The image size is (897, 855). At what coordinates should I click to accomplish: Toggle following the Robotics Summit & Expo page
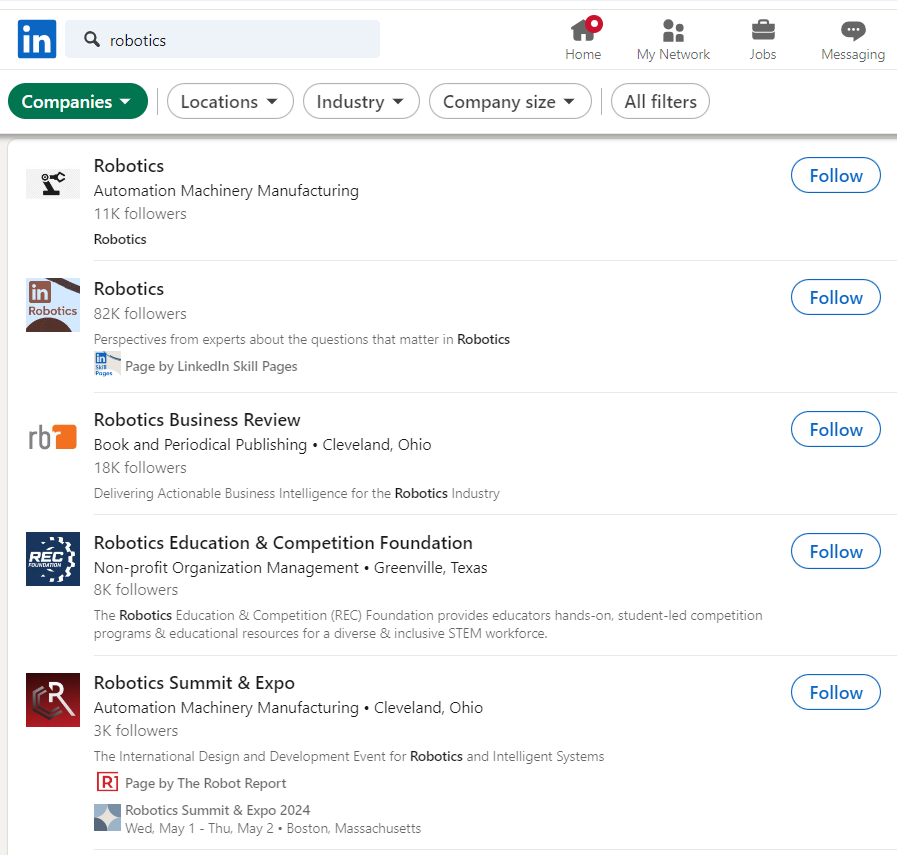[835, 691]
